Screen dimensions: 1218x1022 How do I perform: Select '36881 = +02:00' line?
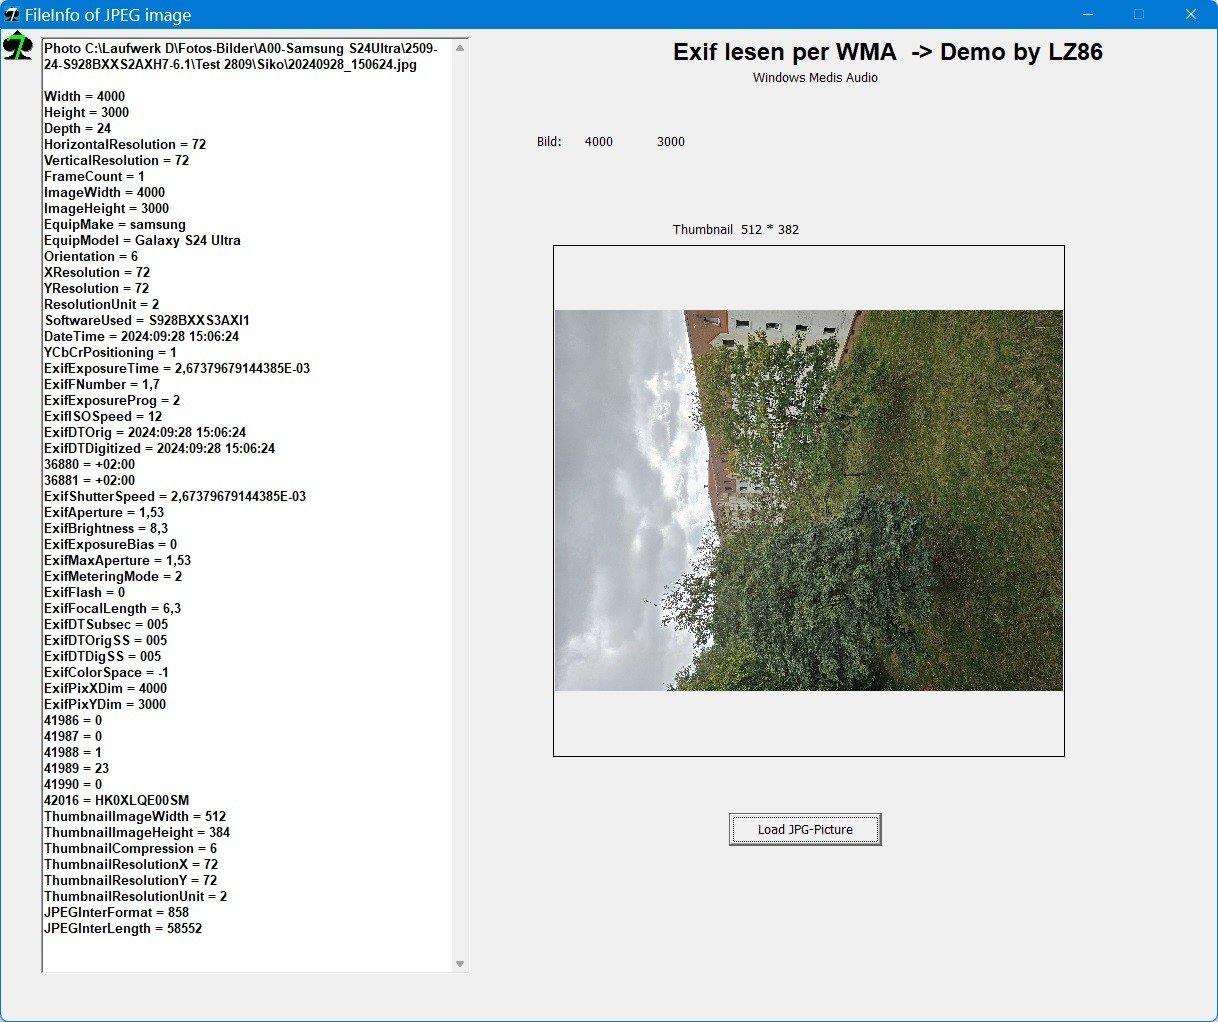point(90,480)
